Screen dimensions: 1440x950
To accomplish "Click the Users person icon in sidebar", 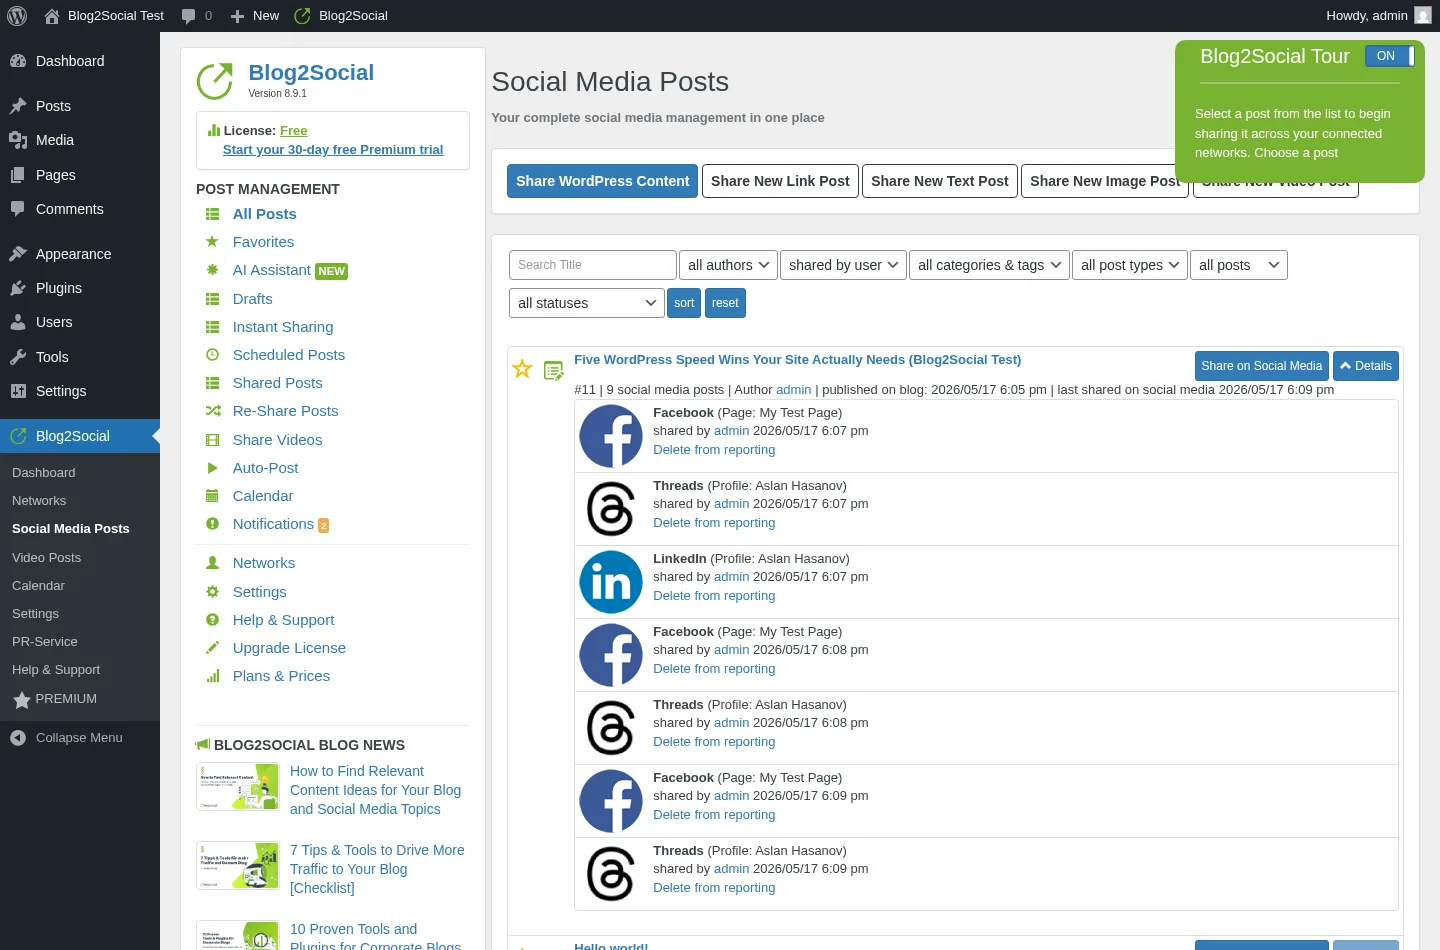I will [18, 322].
